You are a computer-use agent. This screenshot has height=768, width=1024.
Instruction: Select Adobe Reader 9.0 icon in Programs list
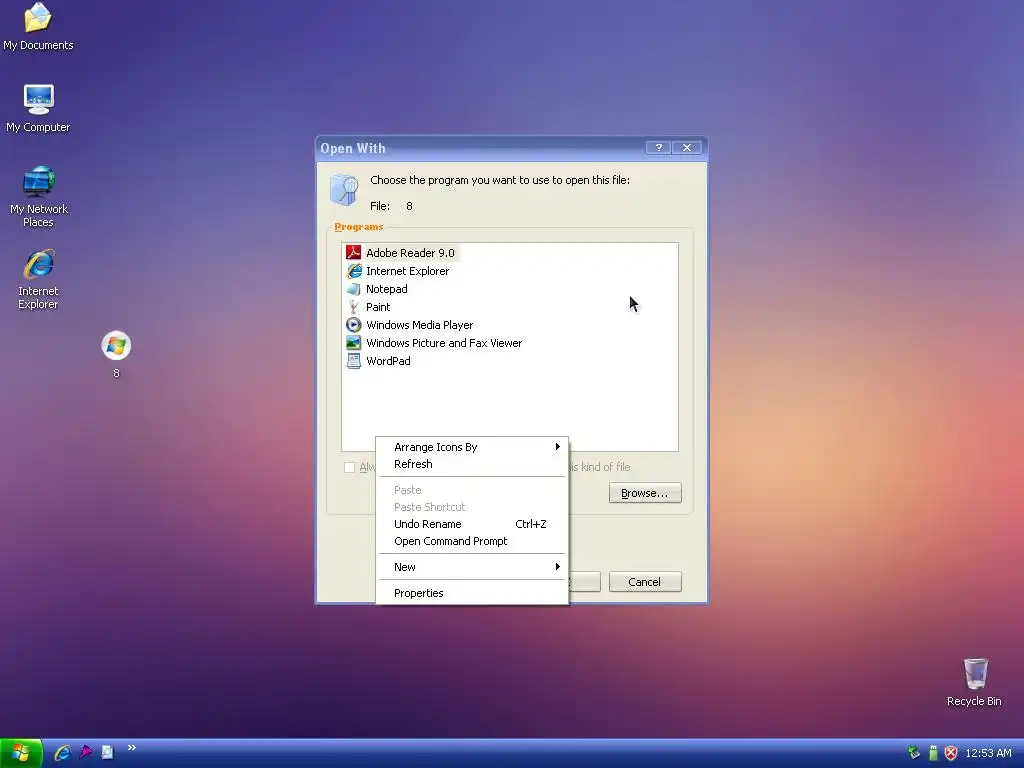coord(353,253)
